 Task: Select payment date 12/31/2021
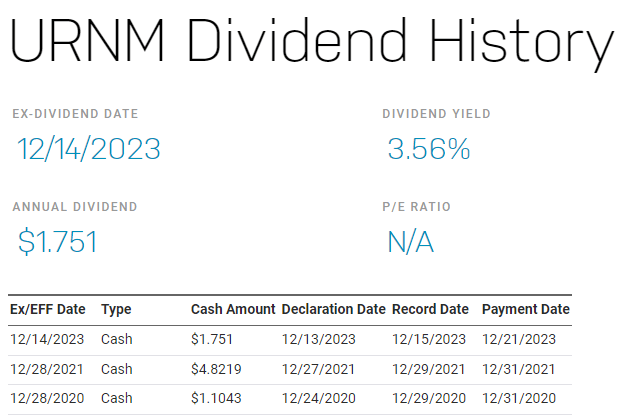tap(518, 369)
